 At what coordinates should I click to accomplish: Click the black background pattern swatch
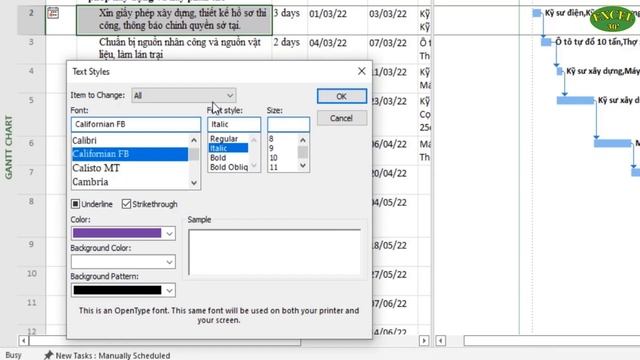tap(117, 290)
